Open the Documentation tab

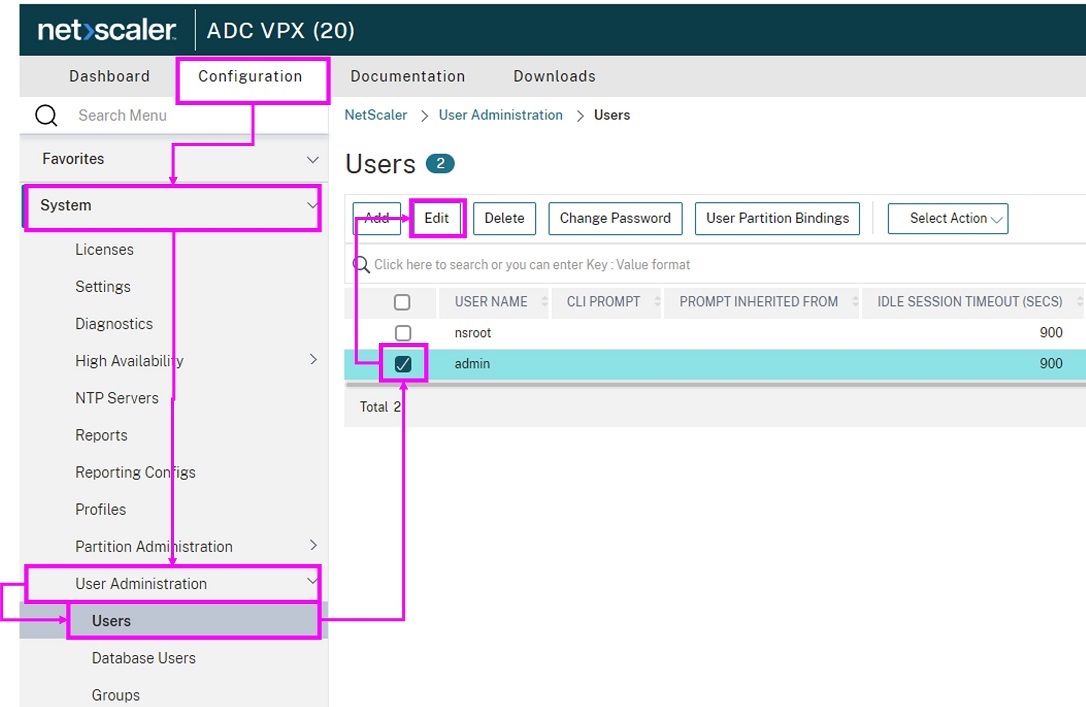407,76
